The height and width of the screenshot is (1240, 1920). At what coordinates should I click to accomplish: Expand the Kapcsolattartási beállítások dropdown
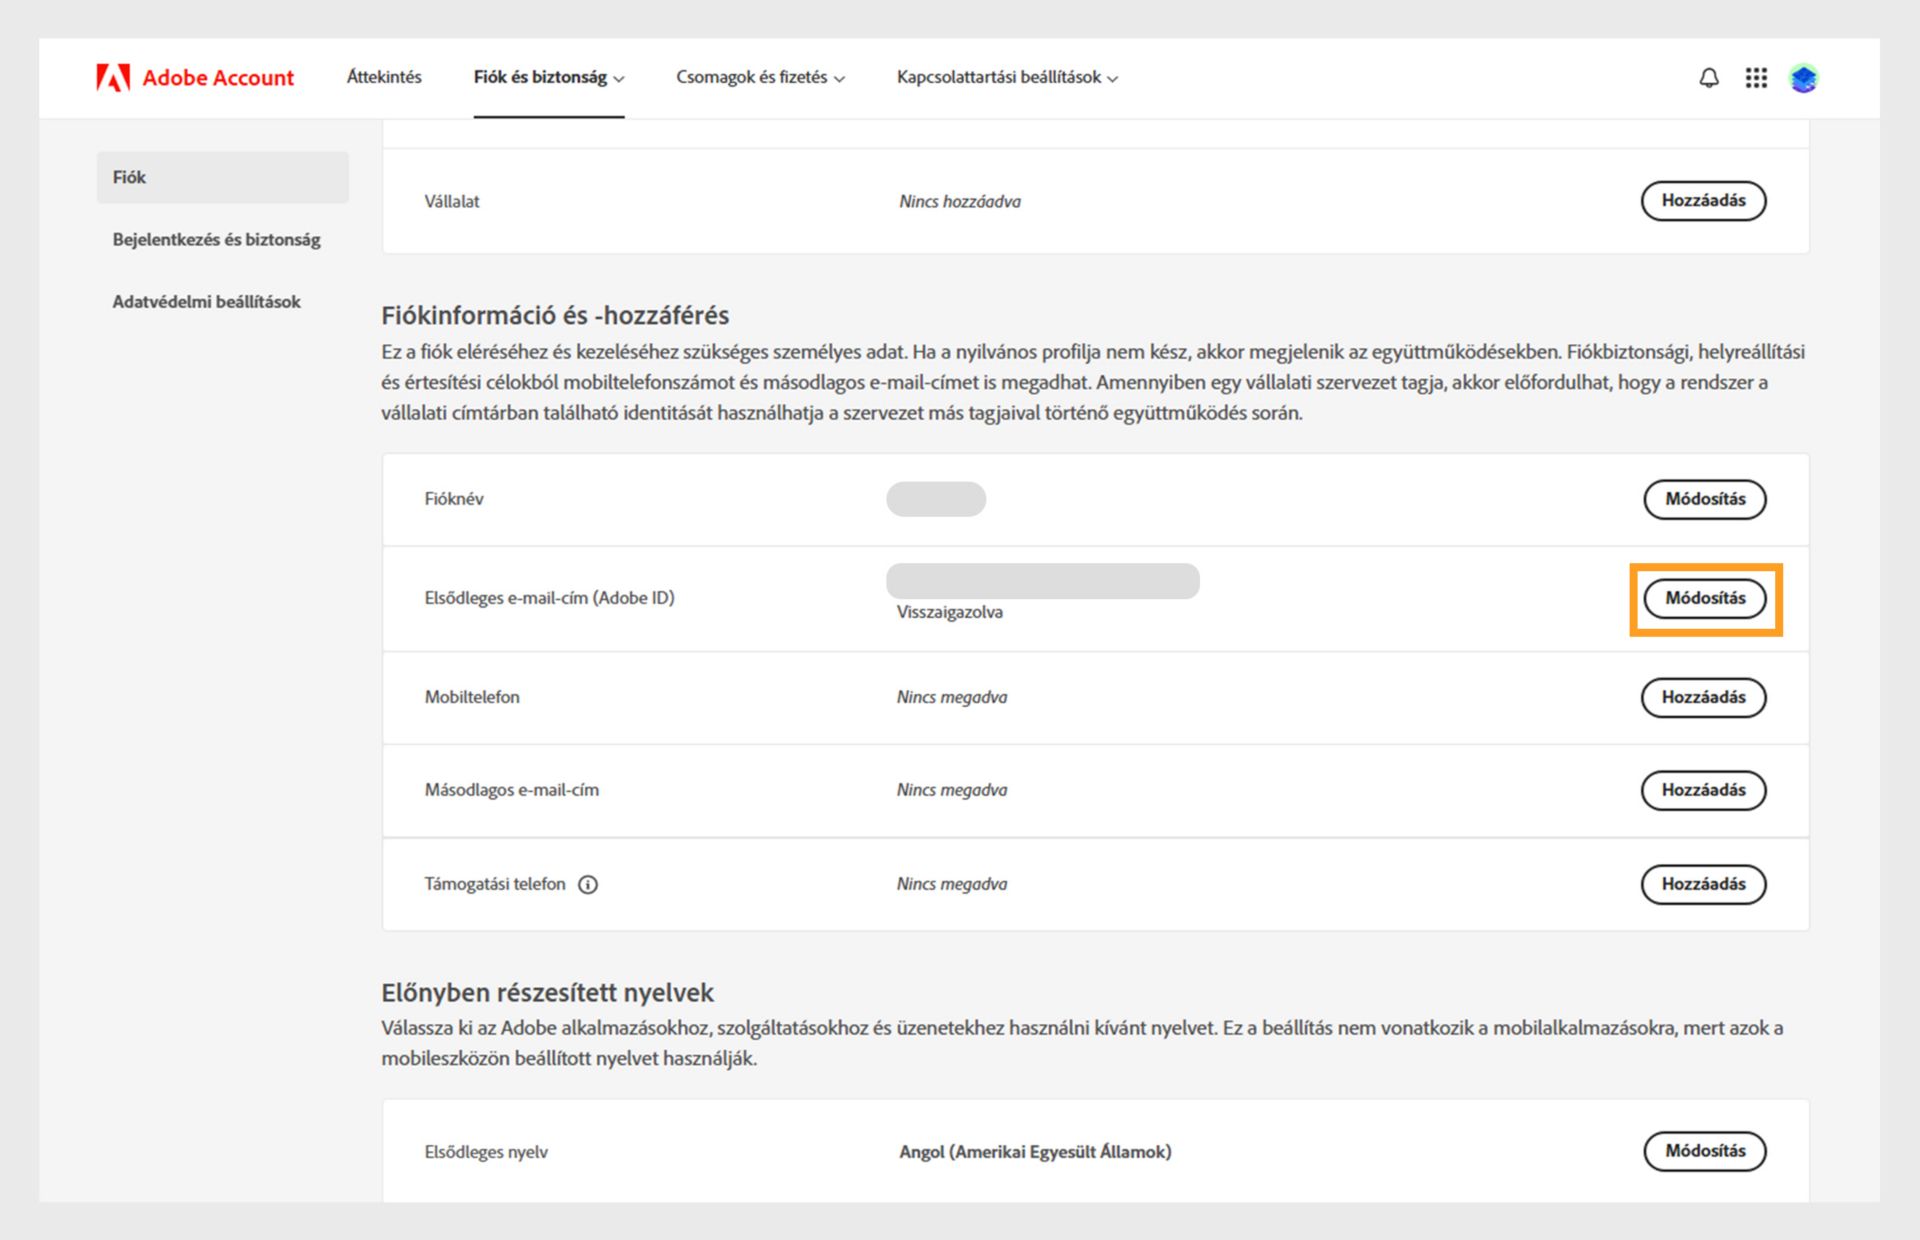point(1007,78)
